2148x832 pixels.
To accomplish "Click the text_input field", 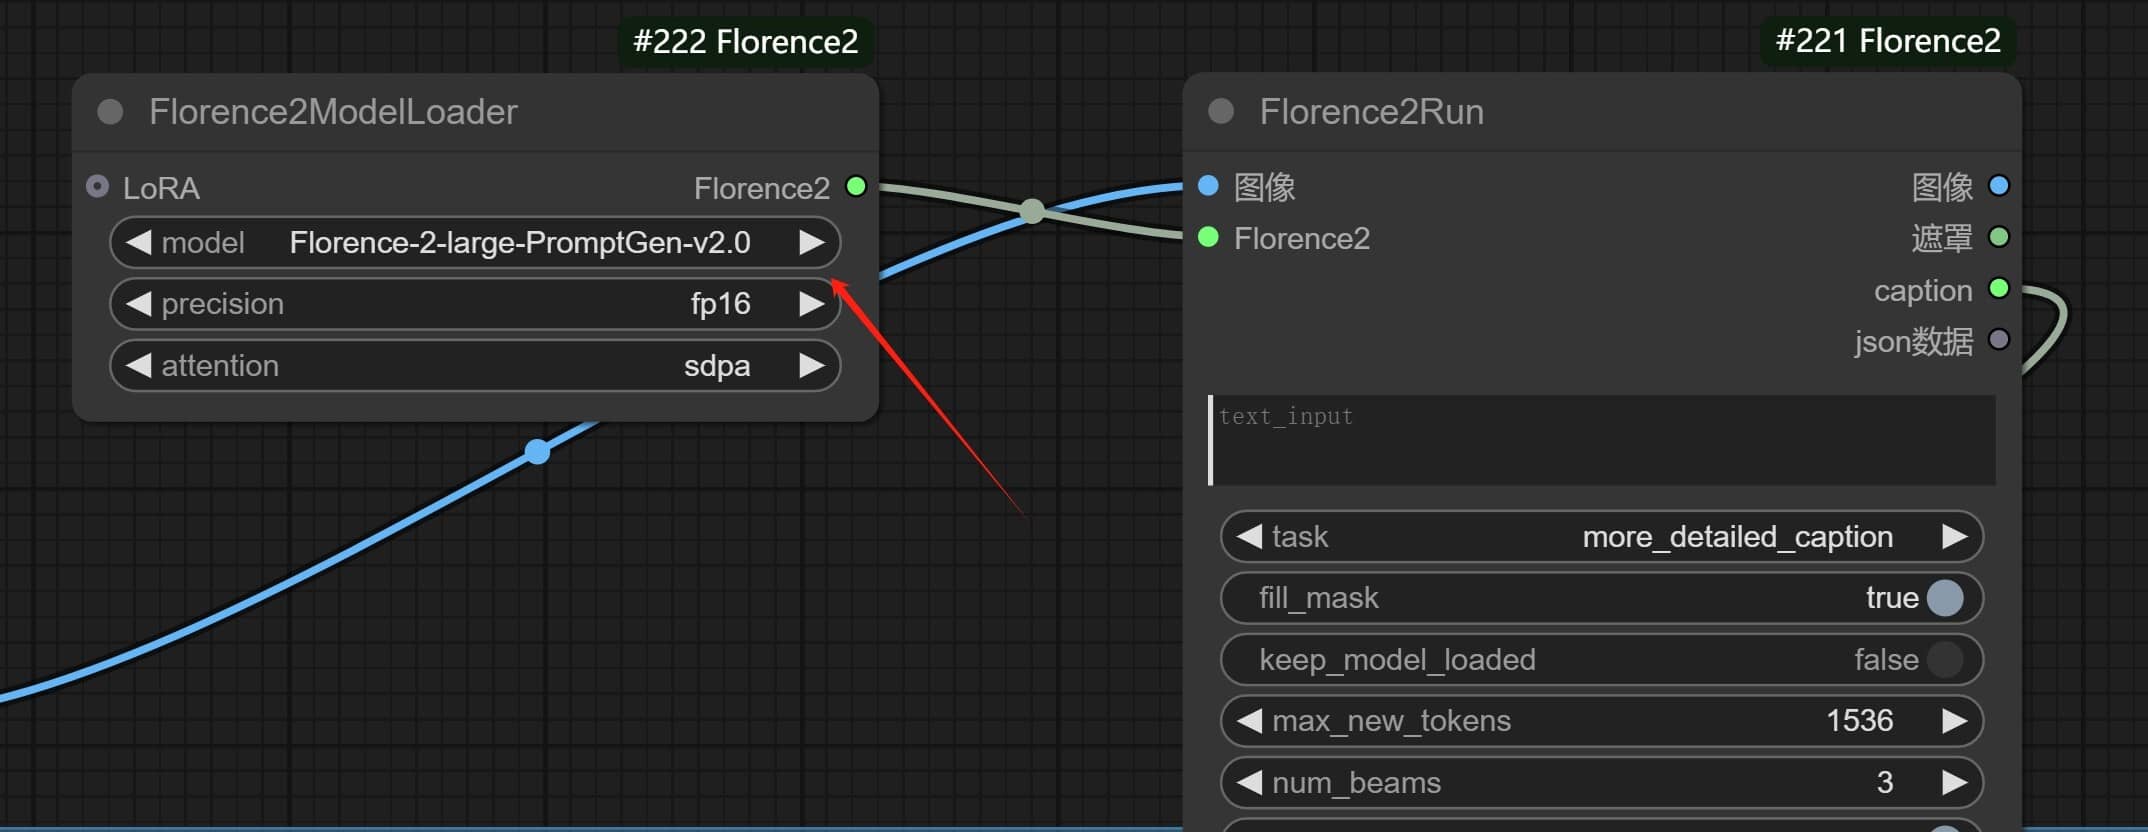I will pos(1602,440).
